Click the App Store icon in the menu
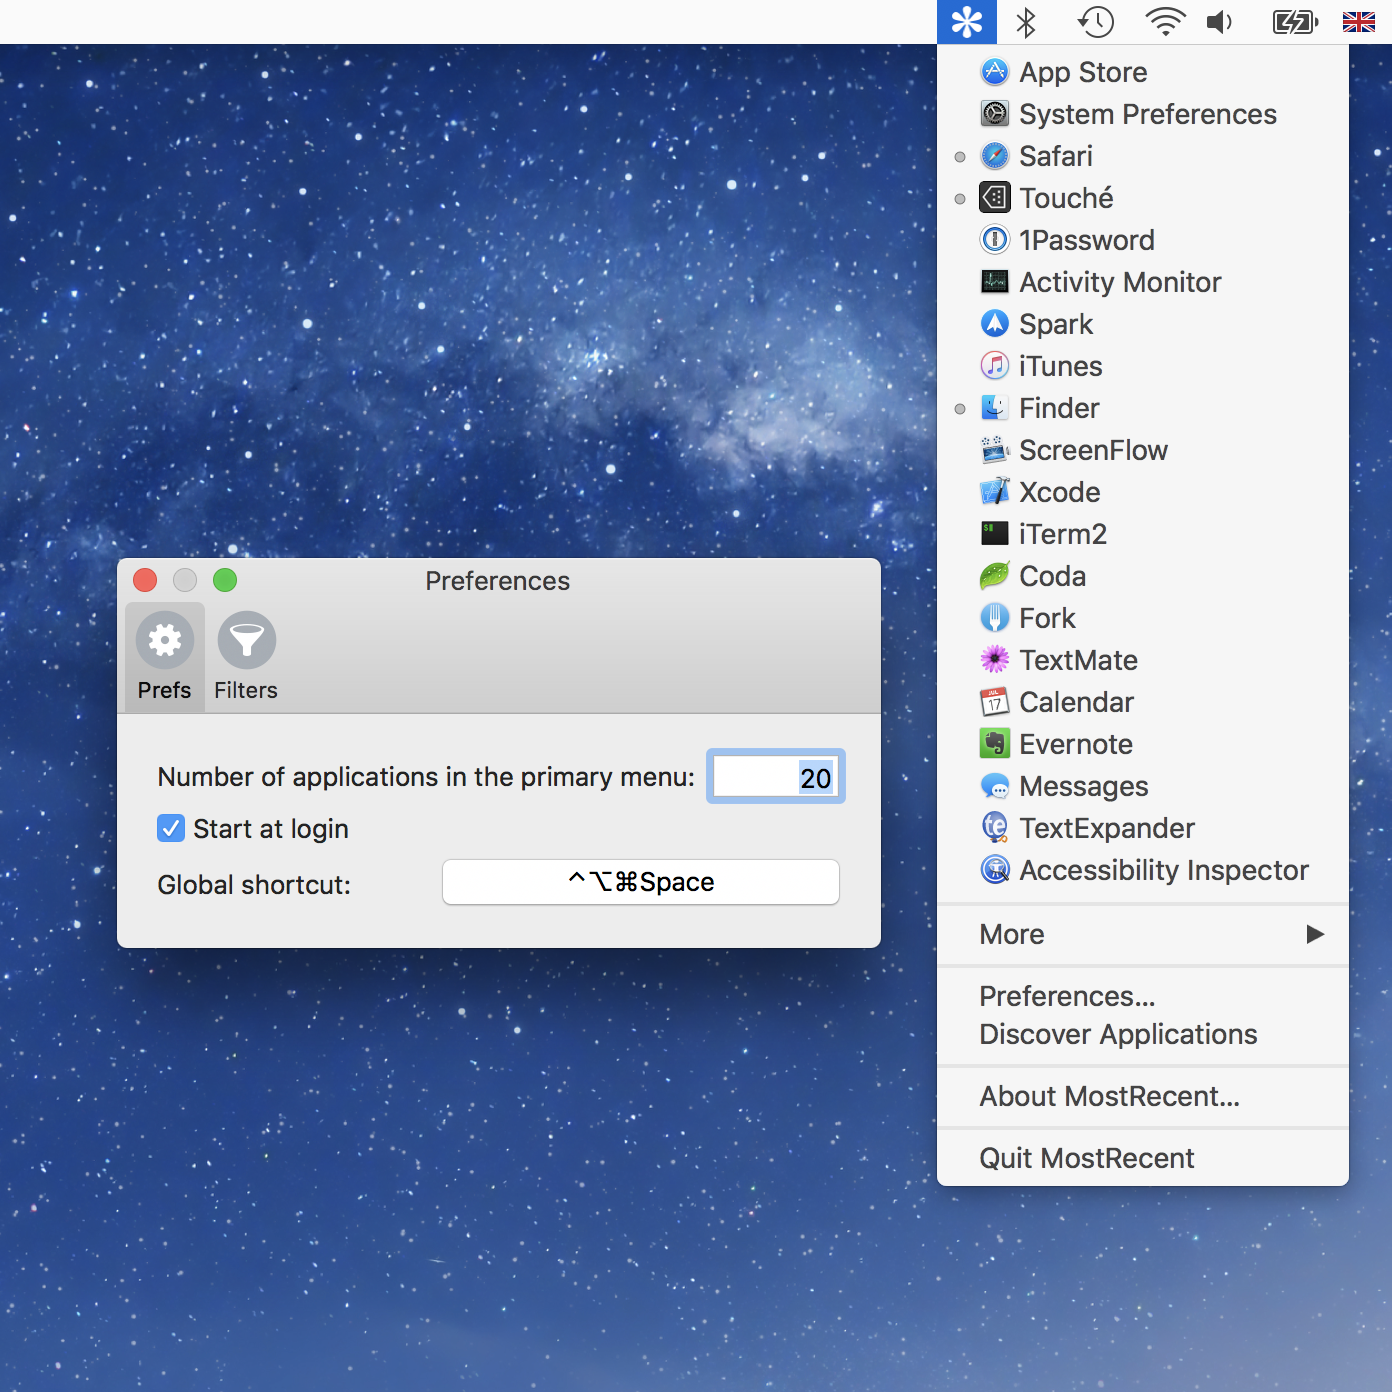This screenshot has width=1392, height=1392. click(995, 72)
